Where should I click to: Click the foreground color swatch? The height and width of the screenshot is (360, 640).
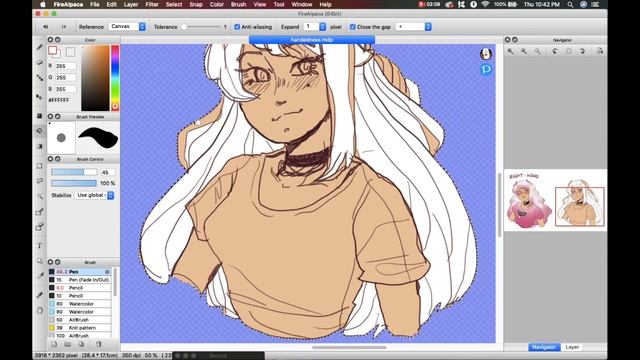click(52, 50)
